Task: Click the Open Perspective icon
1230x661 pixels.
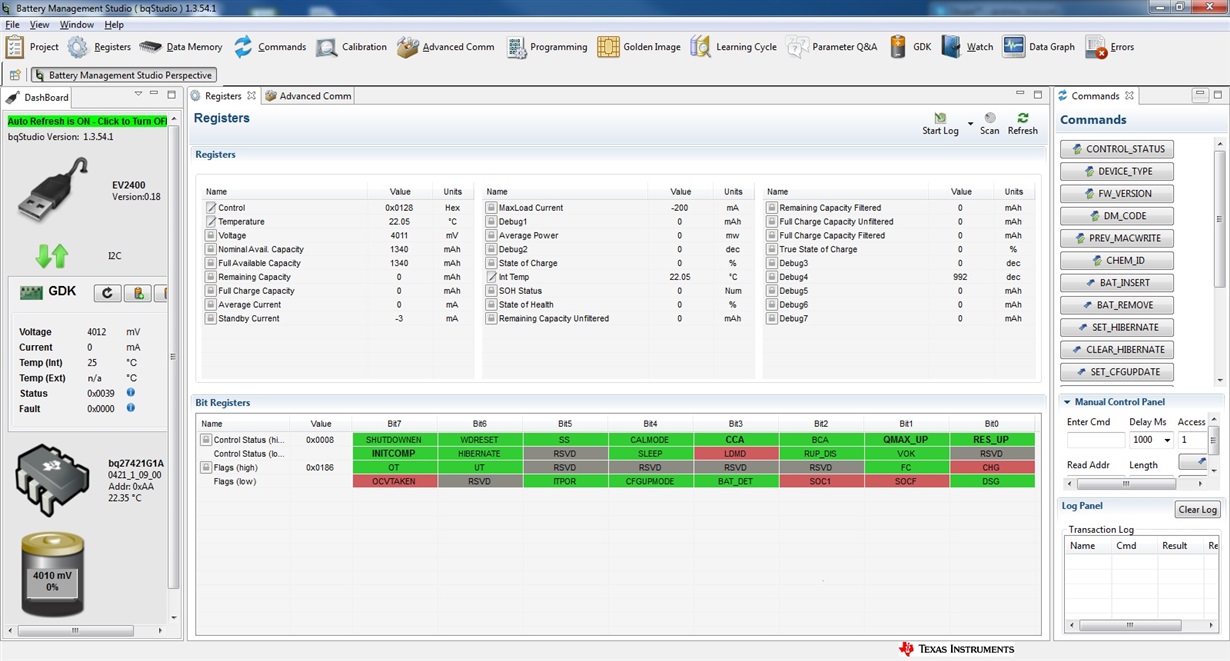Action: click(x=15, y=75)
